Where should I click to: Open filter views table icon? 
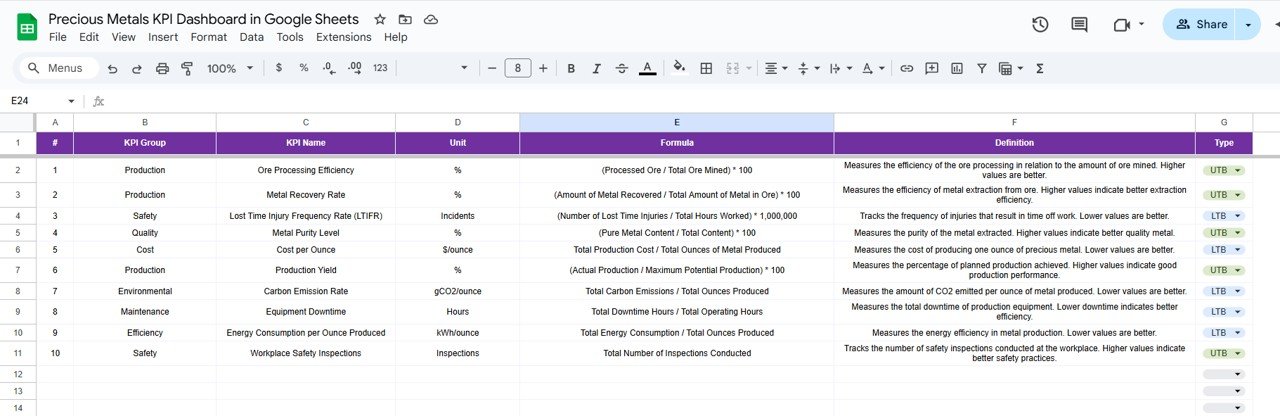1010,68
